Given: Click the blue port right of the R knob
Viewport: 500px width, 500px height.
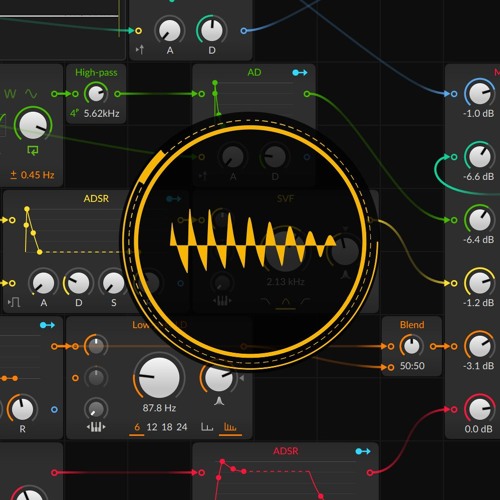Looking at the screenshot, I should click(54, 409).
